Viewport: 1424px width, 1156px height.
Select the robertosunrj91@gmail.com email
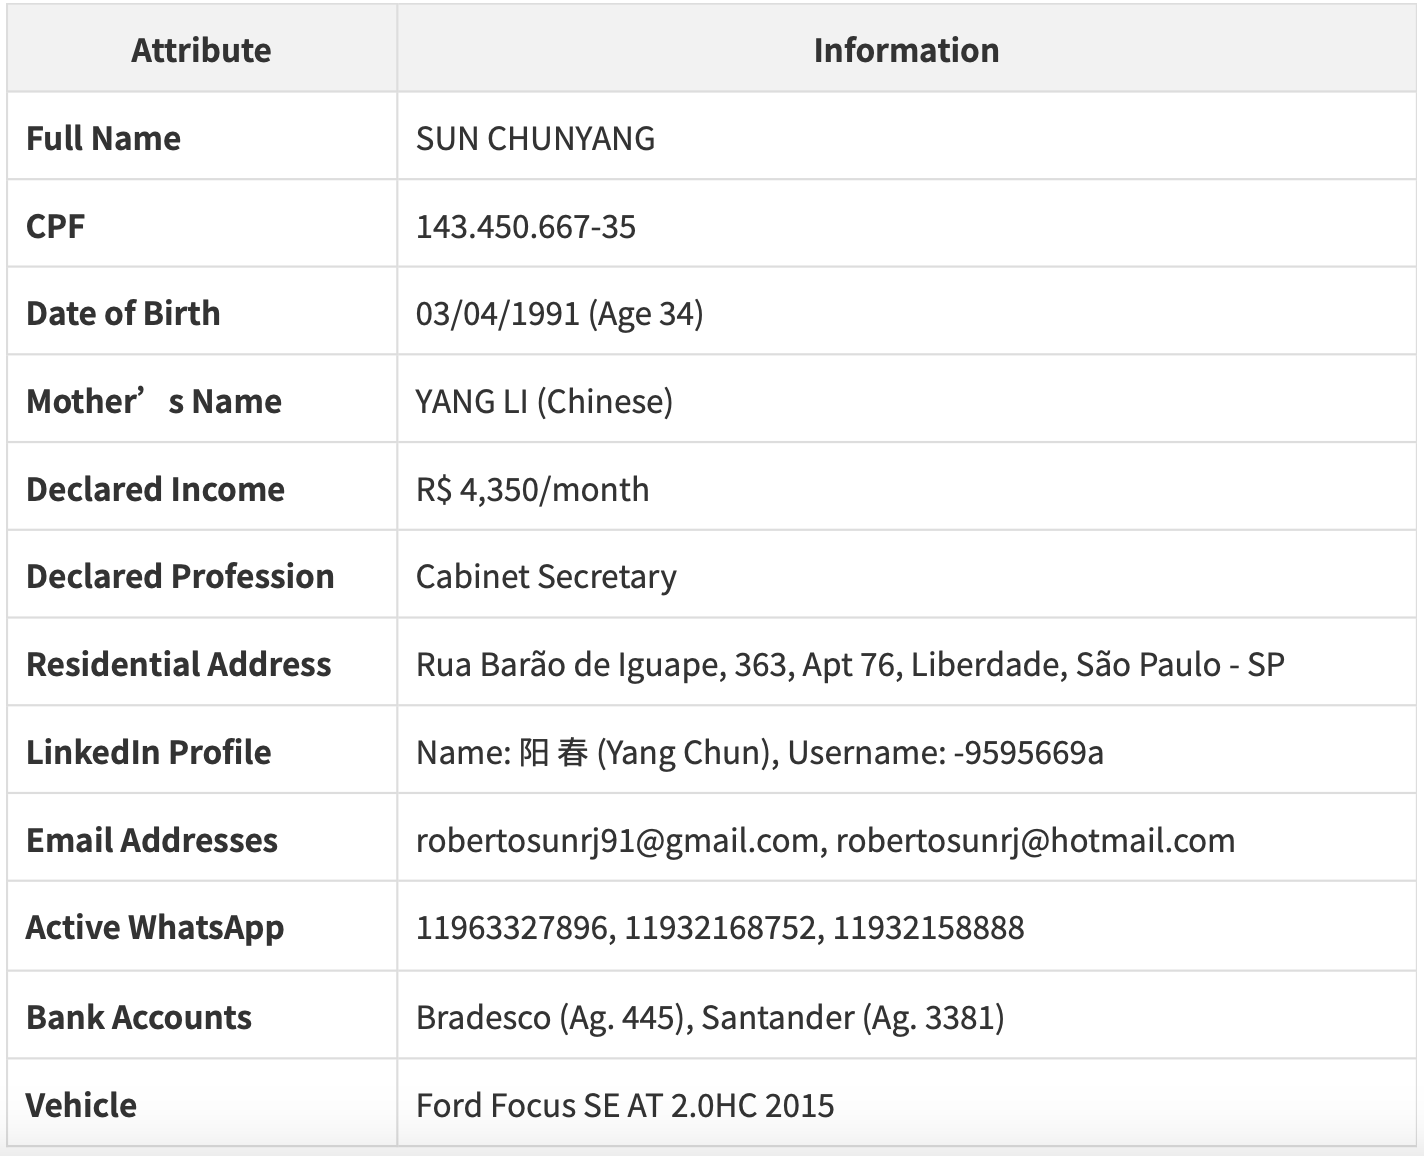point(617,841)
